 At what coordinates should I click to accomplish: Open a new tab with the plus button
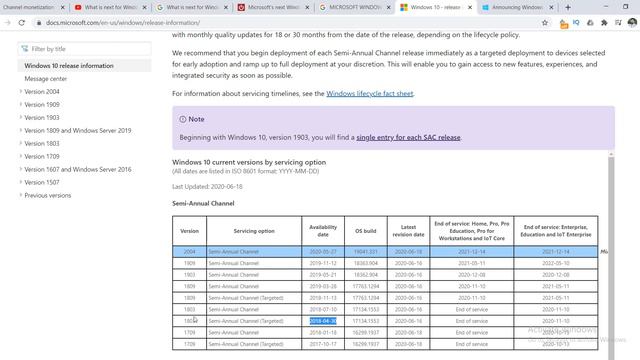click(x=568, y=7)
